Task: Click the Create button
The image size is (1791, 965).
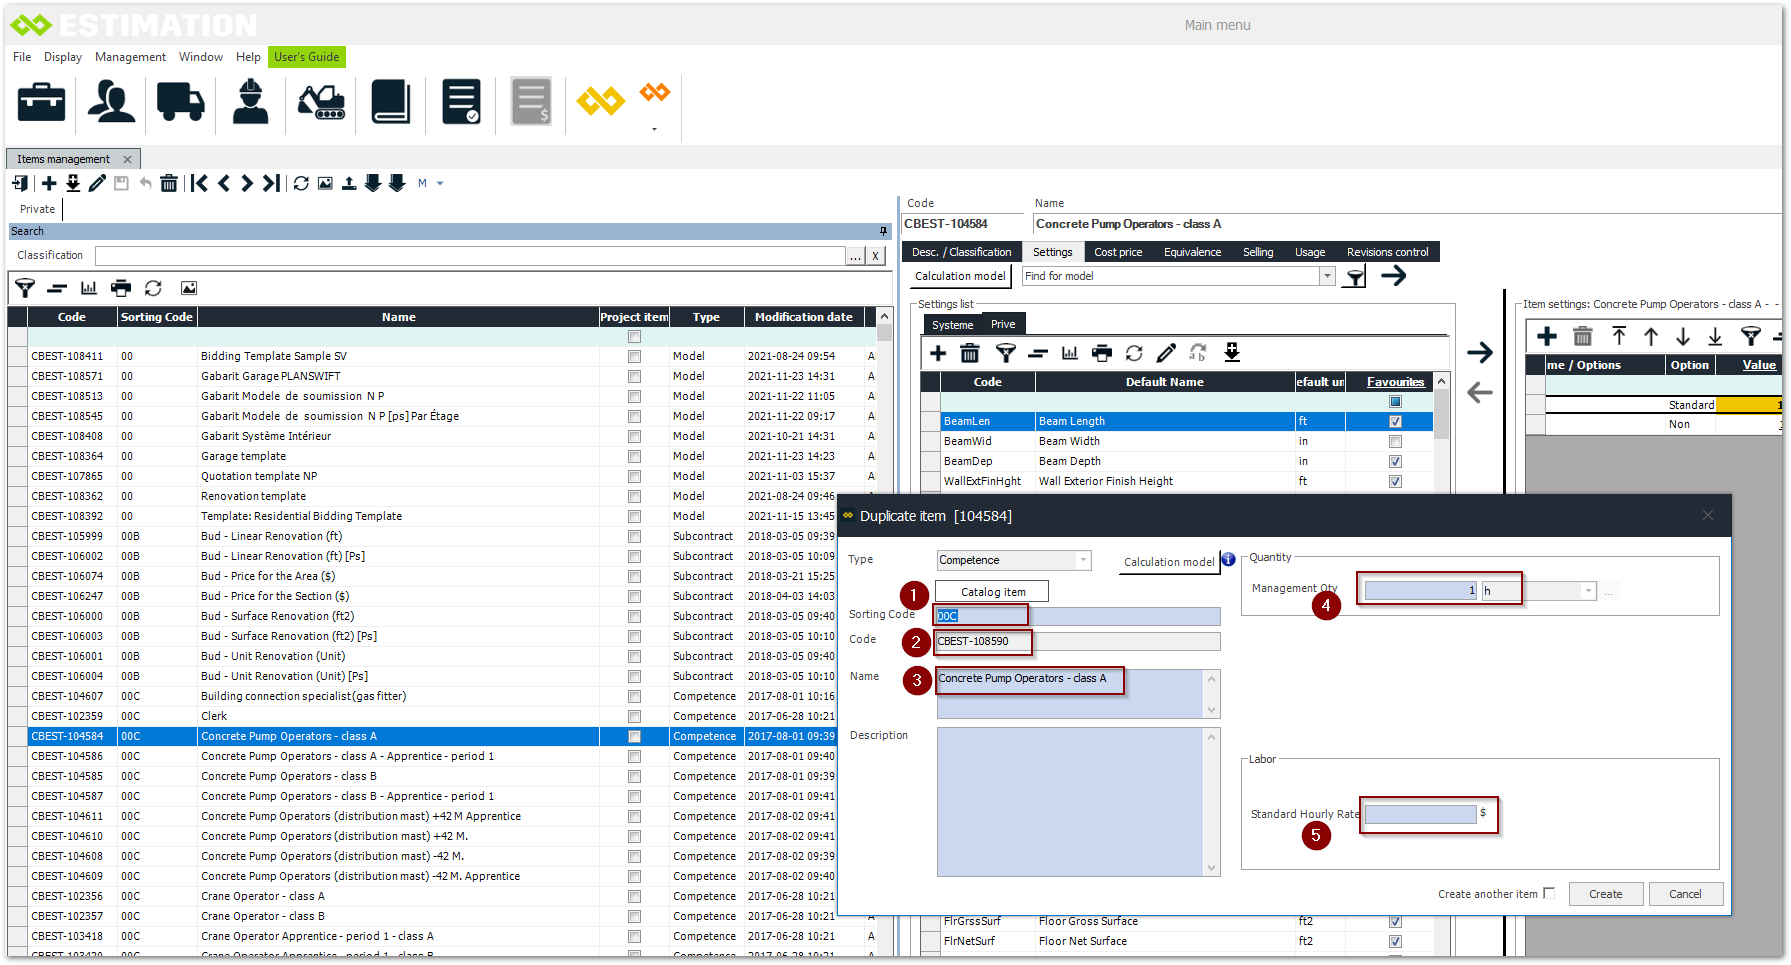Action: tap(1605, 894)
